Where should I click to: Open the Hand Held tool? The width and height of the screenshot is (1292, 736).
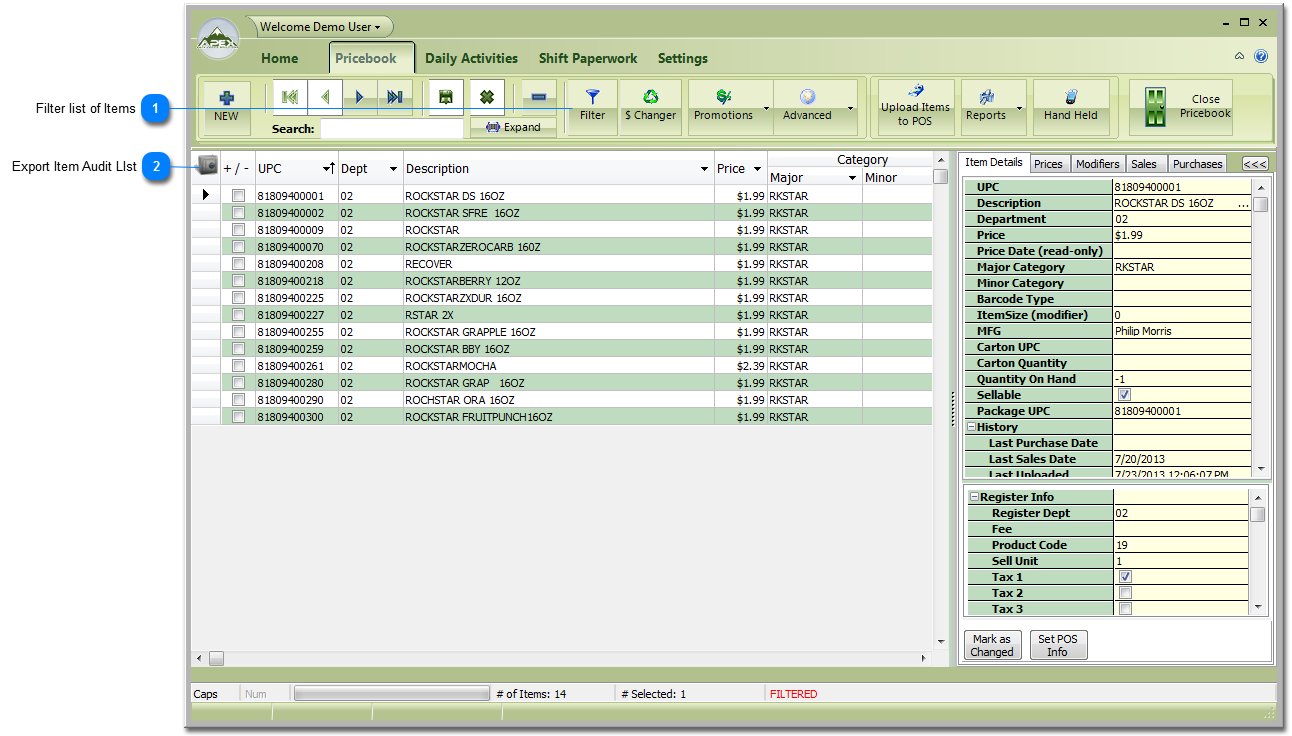pos(1070,107)
